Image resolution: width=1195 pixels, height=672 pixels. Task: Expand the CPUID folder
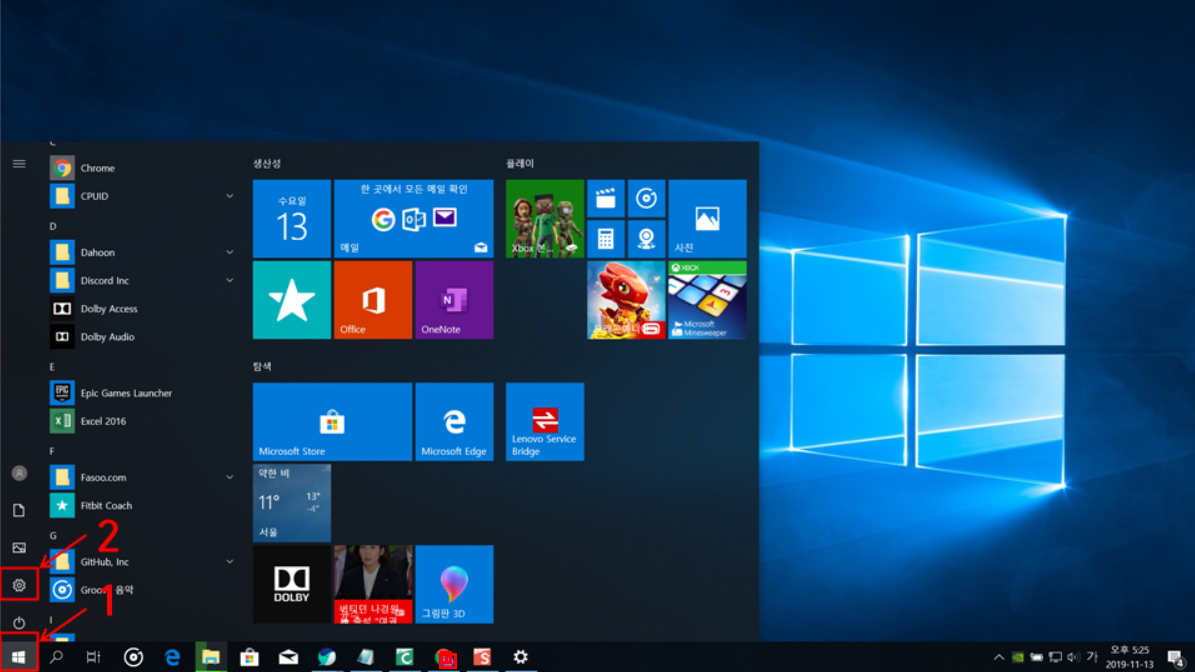(229, 196)
